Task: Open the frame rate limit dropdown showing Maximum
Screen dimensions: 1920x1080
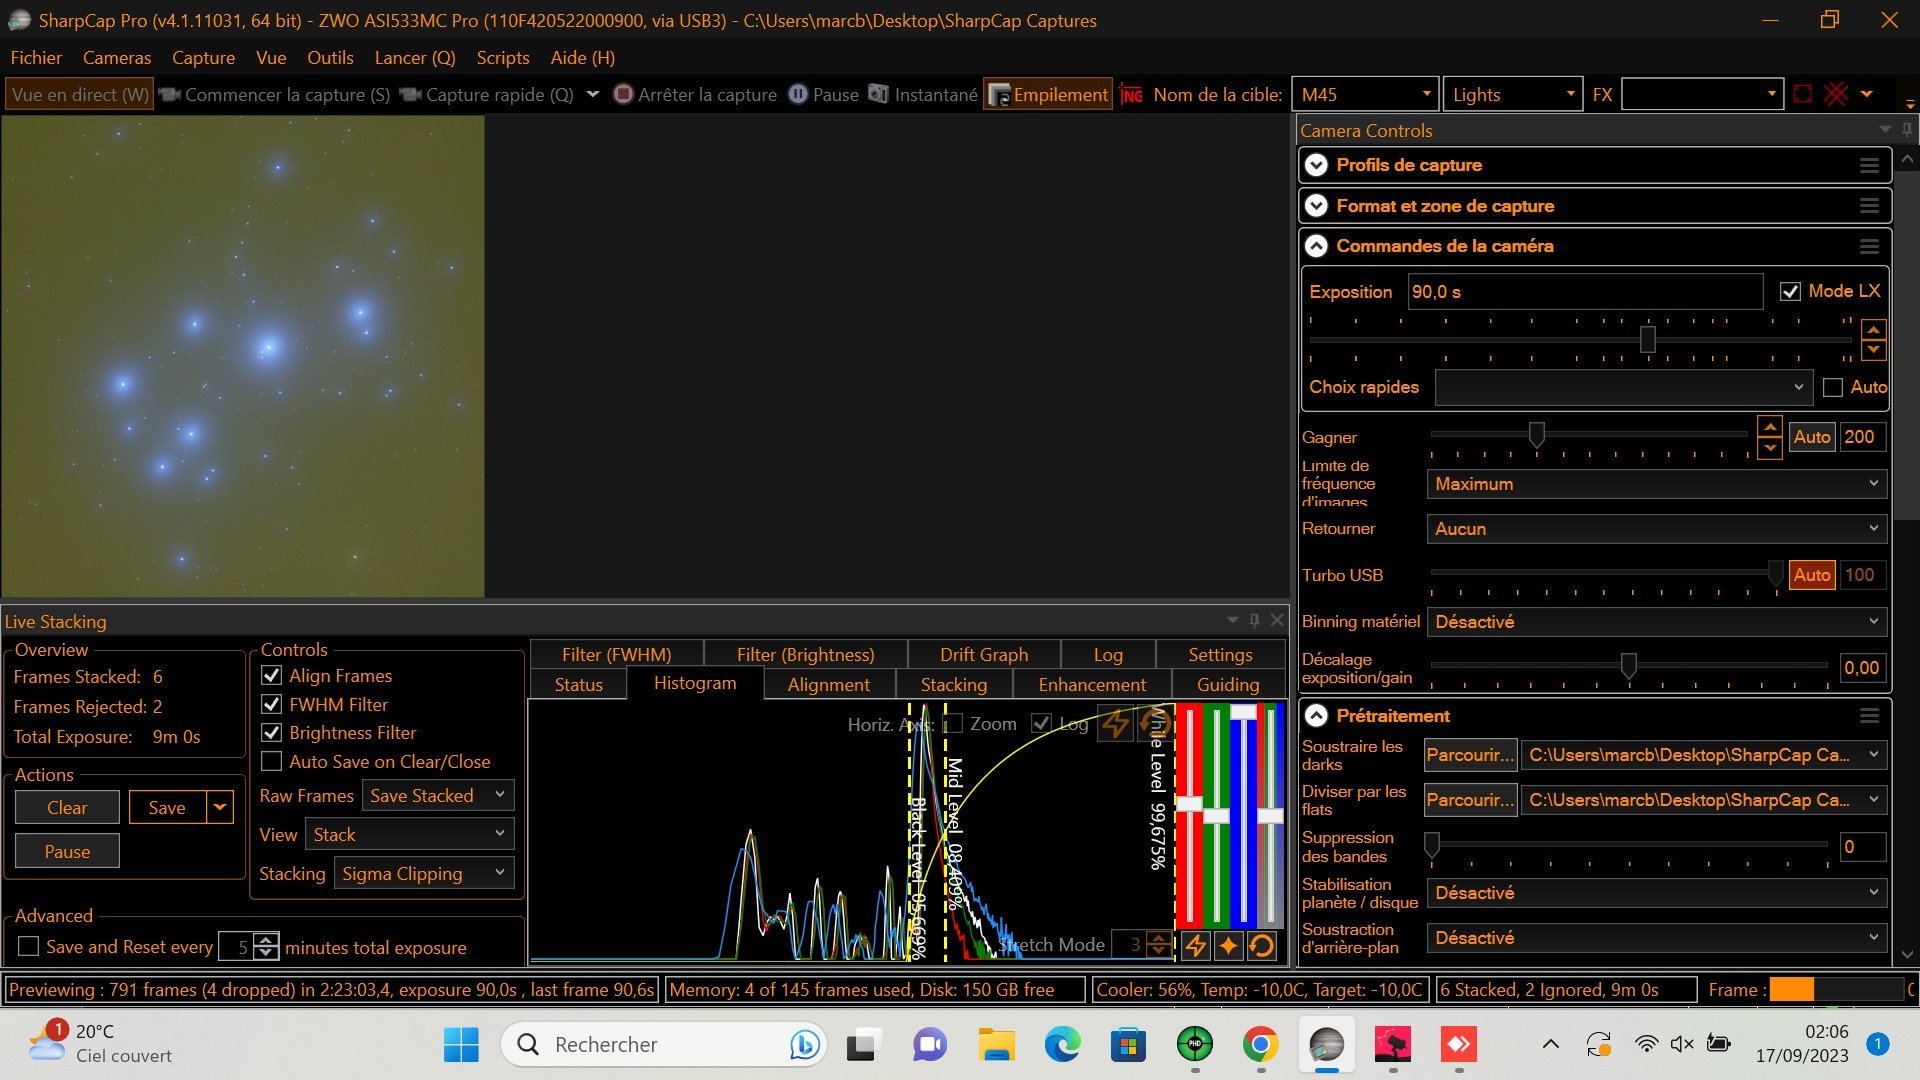Action: [x=1657, y=484]
